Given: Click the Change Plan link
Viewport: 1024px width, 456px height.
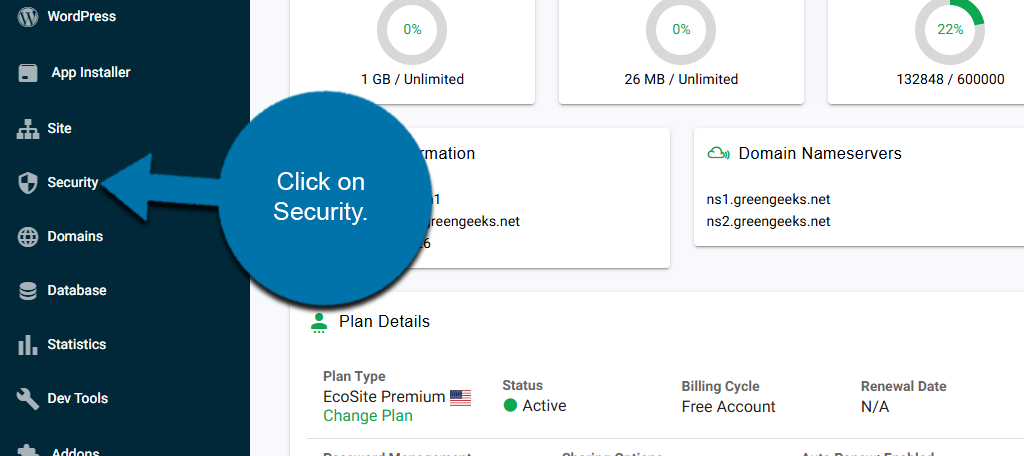Looking at the screenshot, I should tap(367, 416).
